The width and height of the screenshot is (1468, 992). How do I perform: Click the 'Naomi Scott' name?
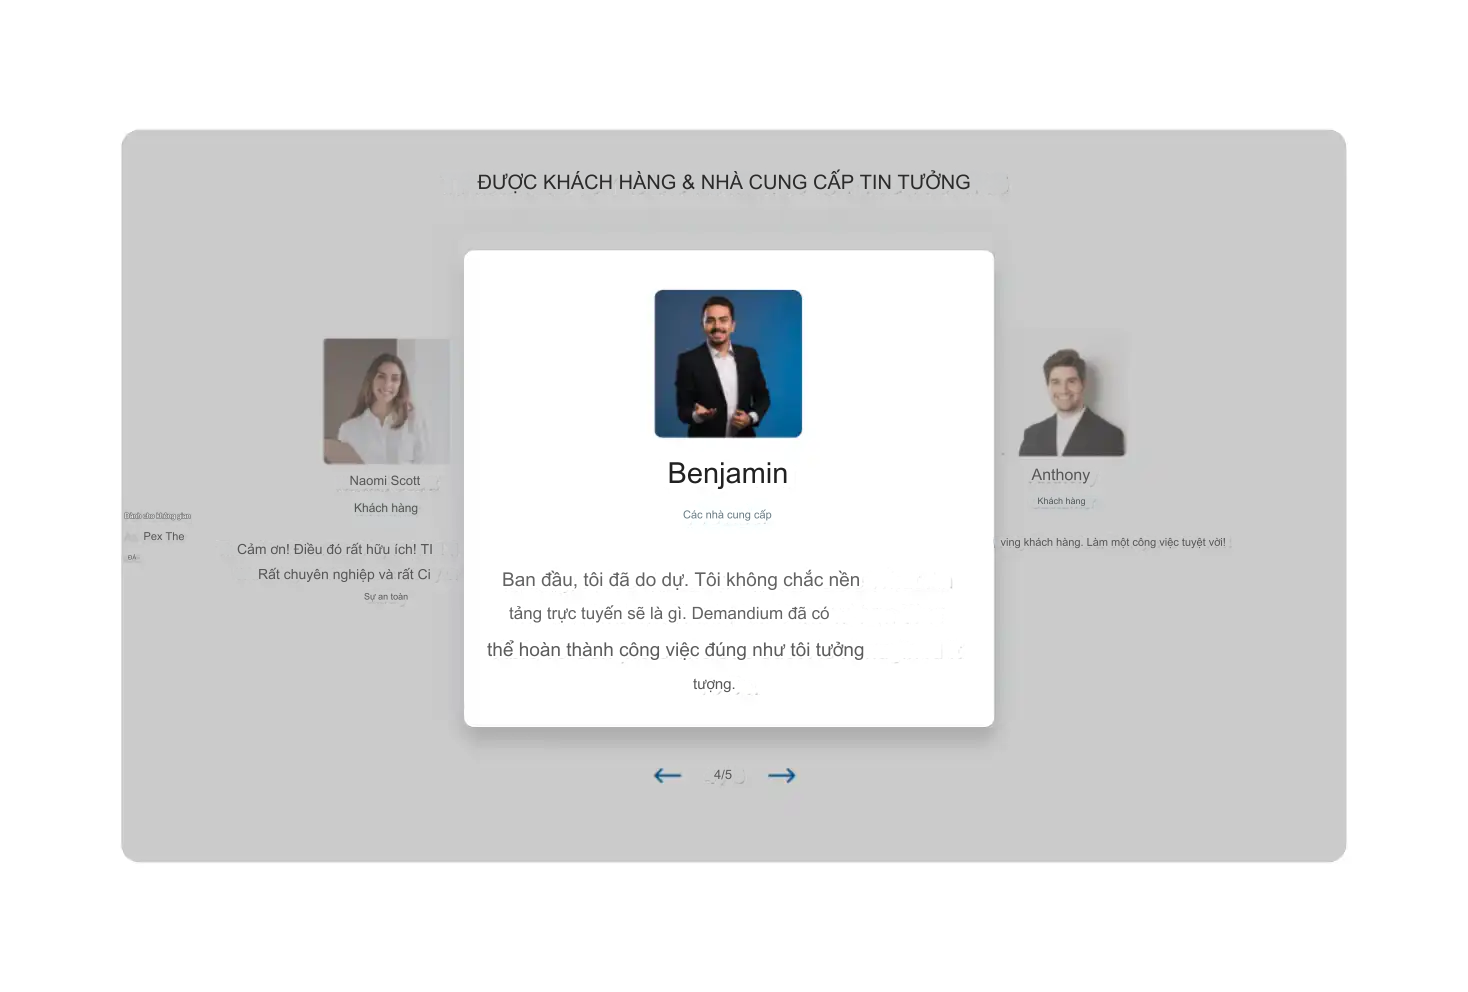(385, 481)
